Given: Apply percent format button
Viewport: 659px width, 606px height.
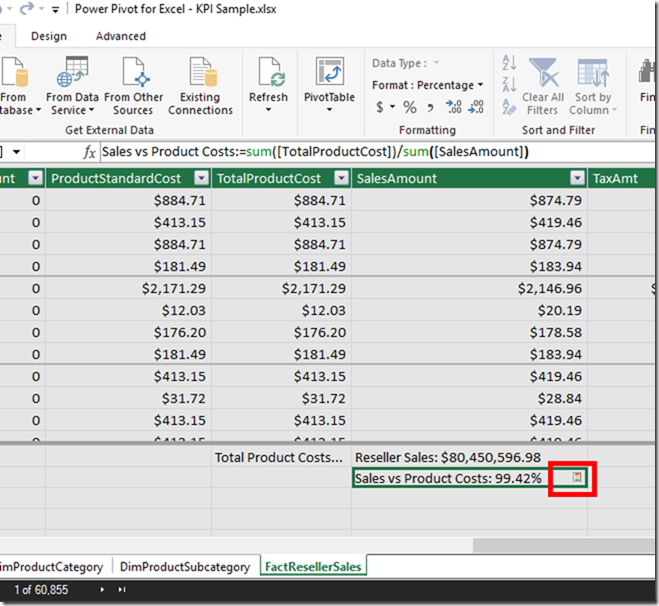Looking at the screenshot, I should pos(410,107).
